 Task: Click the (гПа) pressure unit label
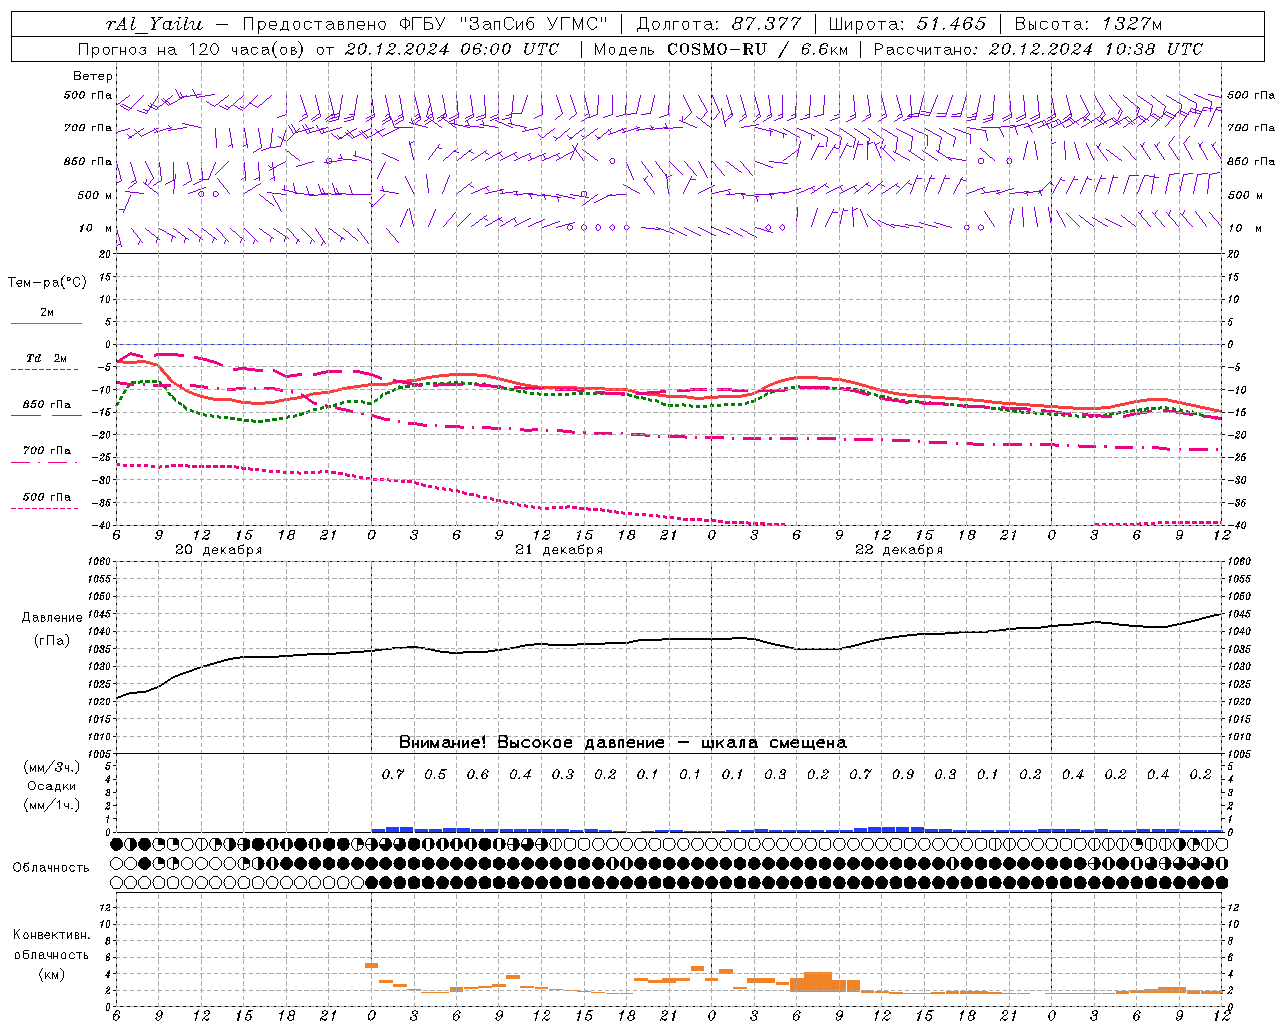pyautogui.click(x=52, y=640)
